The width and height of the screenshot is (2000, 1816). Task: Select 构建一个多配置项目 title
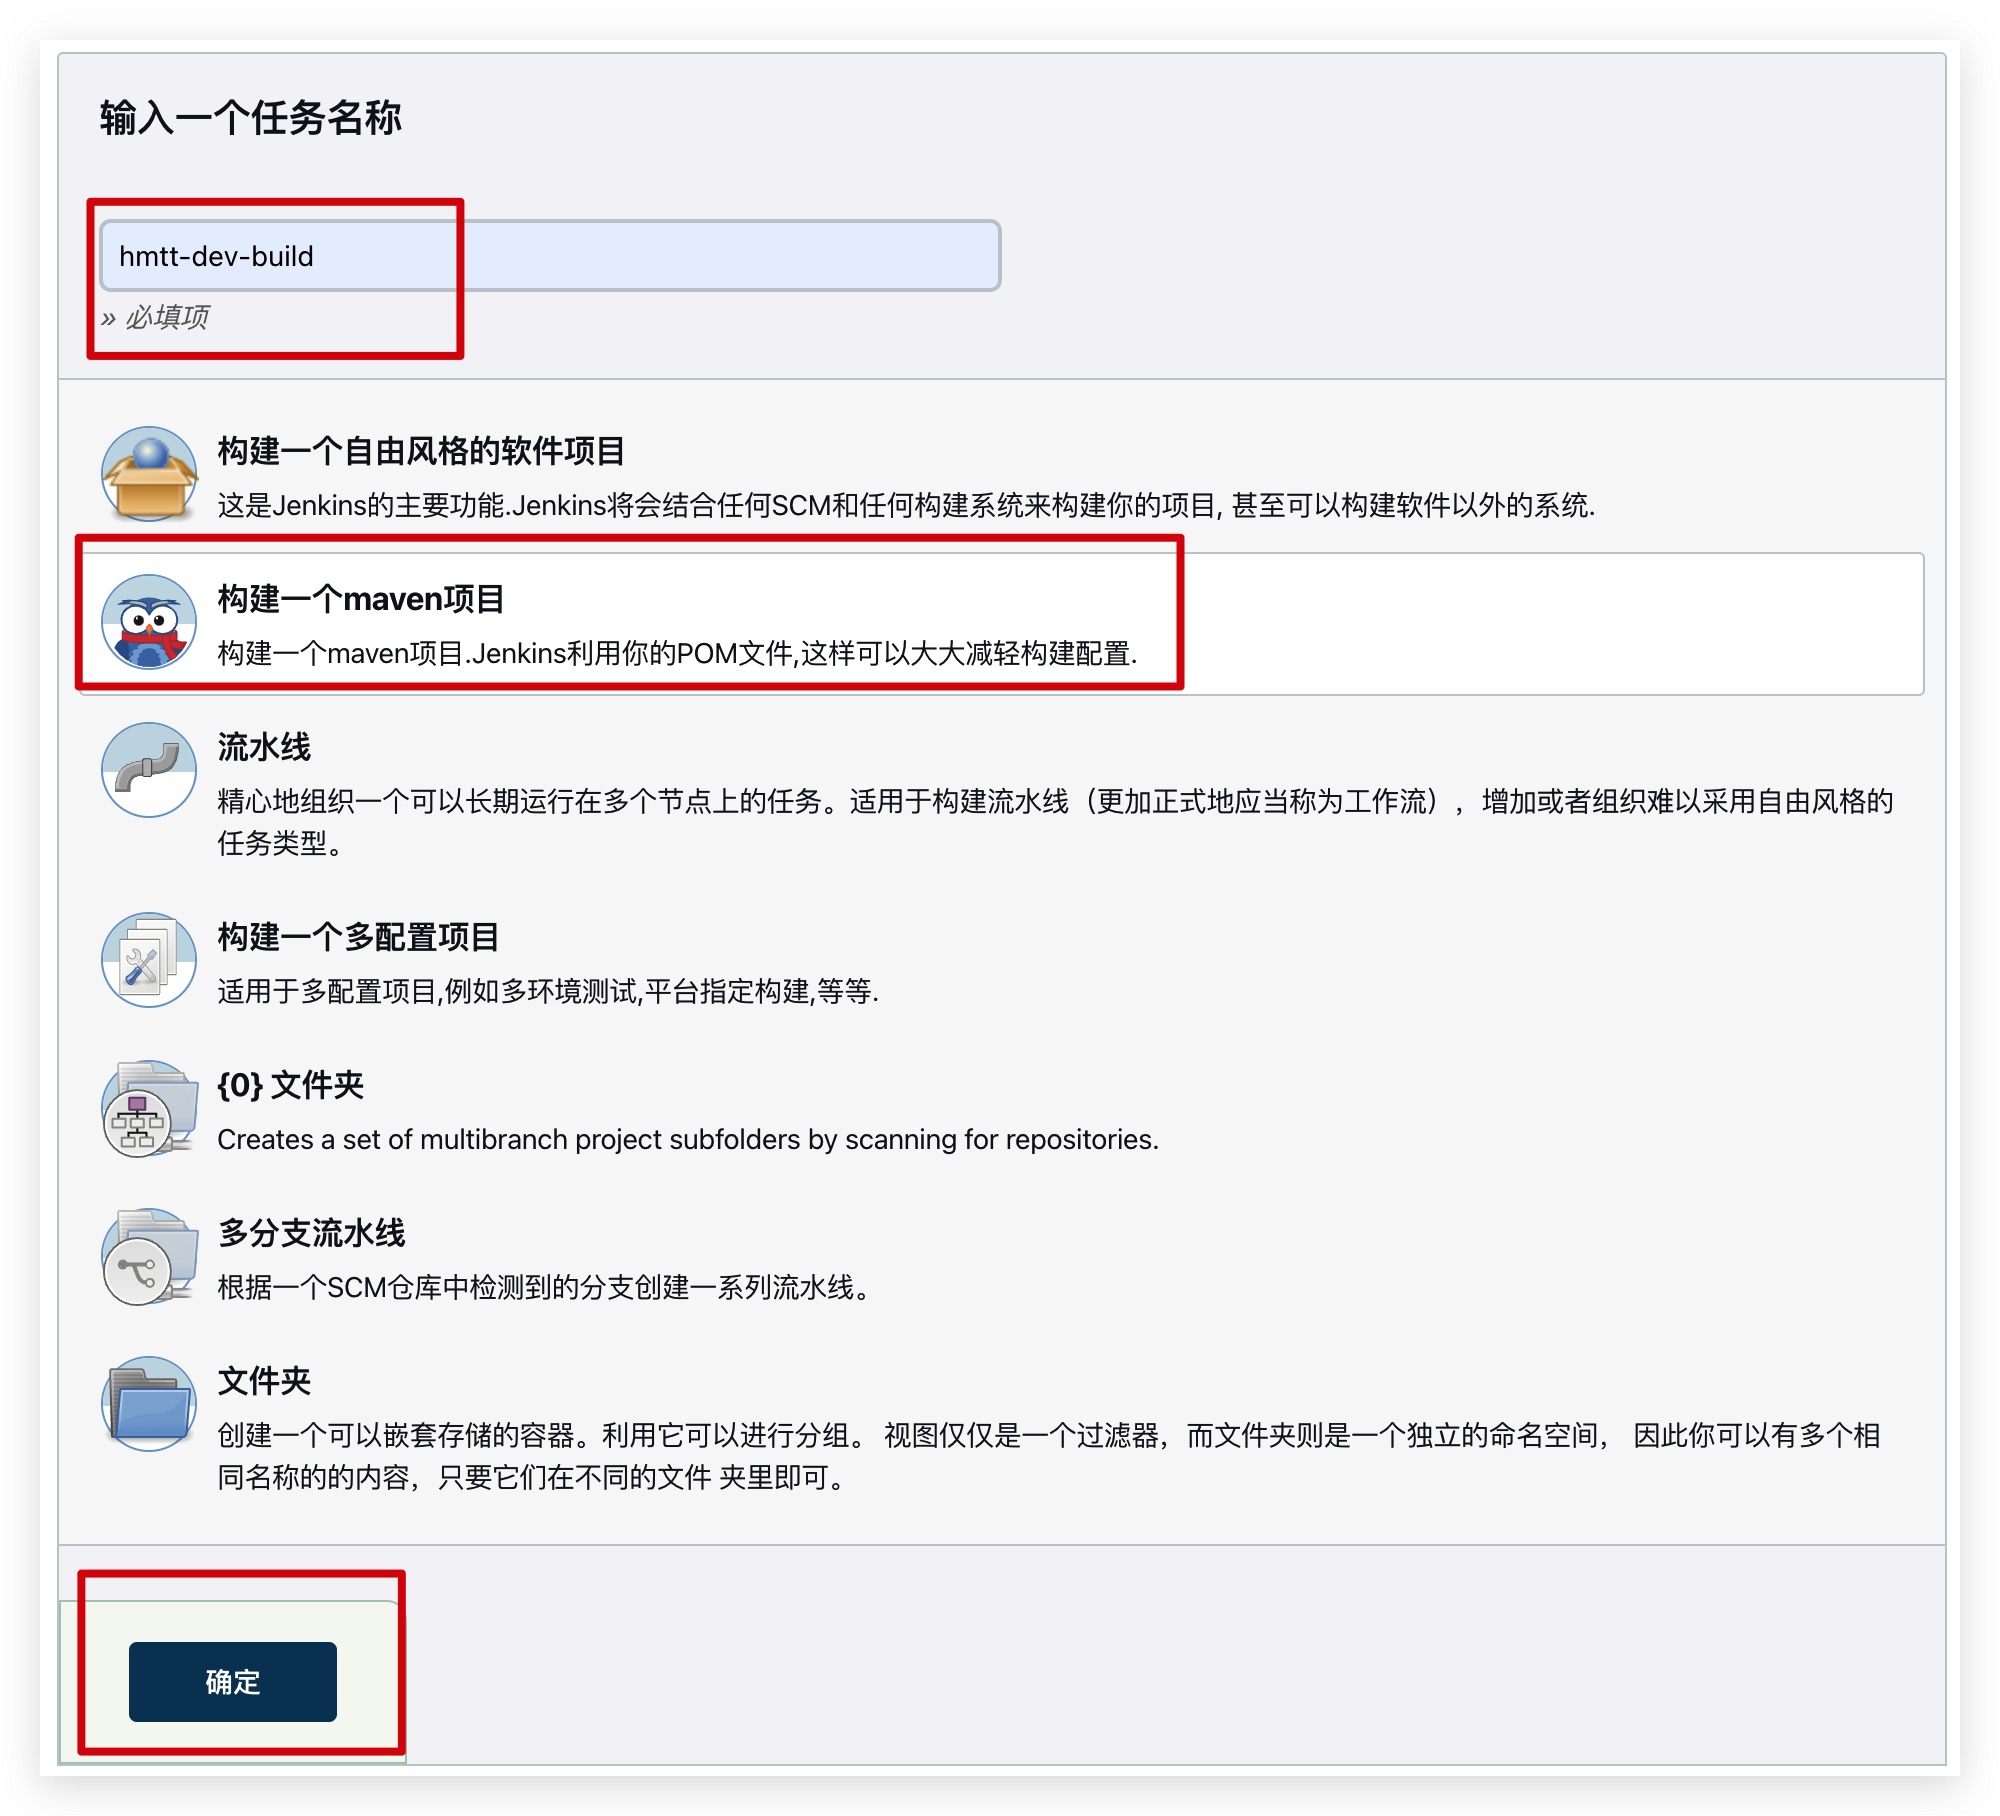coord(358,937)
